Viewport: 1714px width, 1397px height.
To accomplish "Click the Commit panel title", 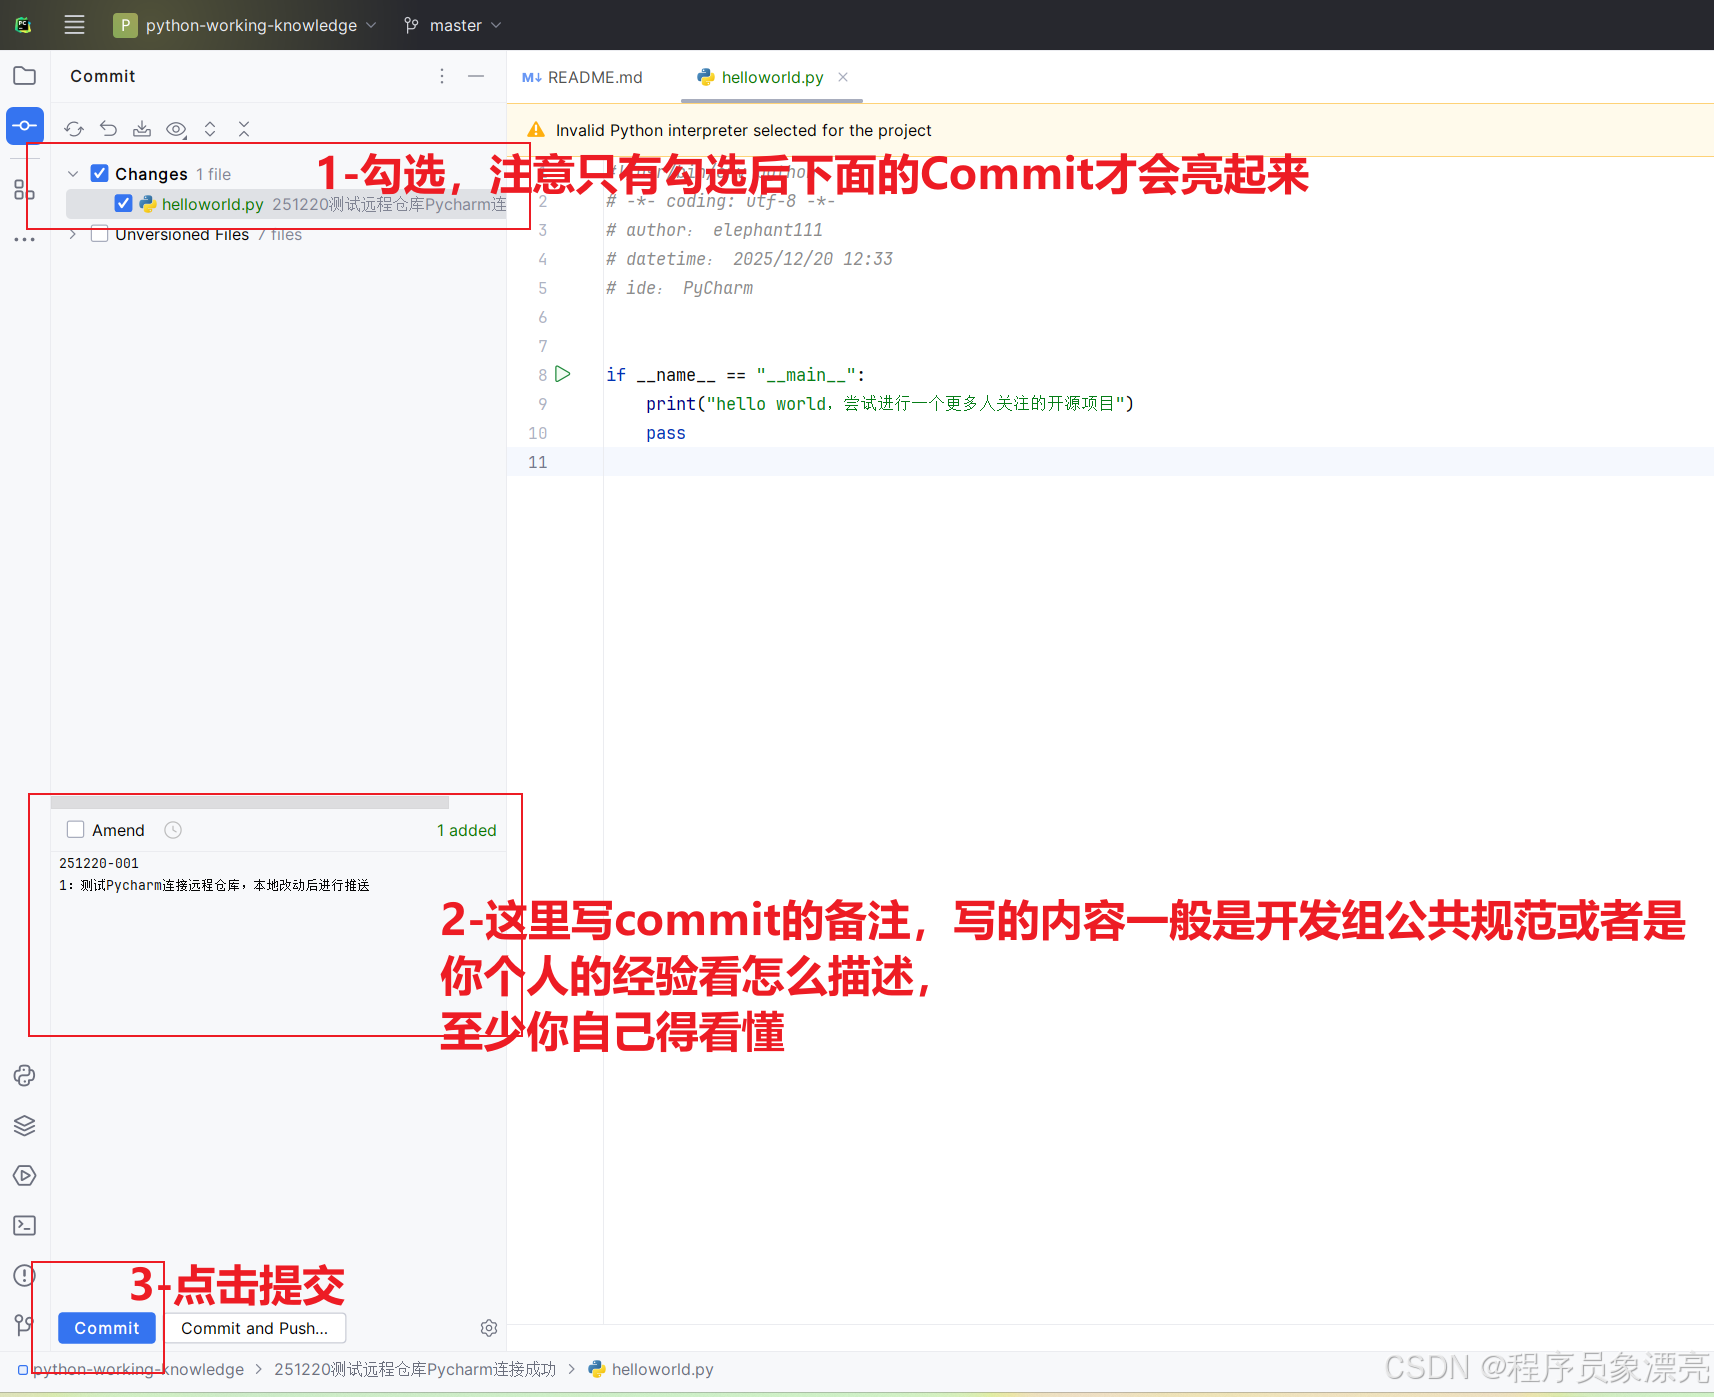I will click(103, 76).
